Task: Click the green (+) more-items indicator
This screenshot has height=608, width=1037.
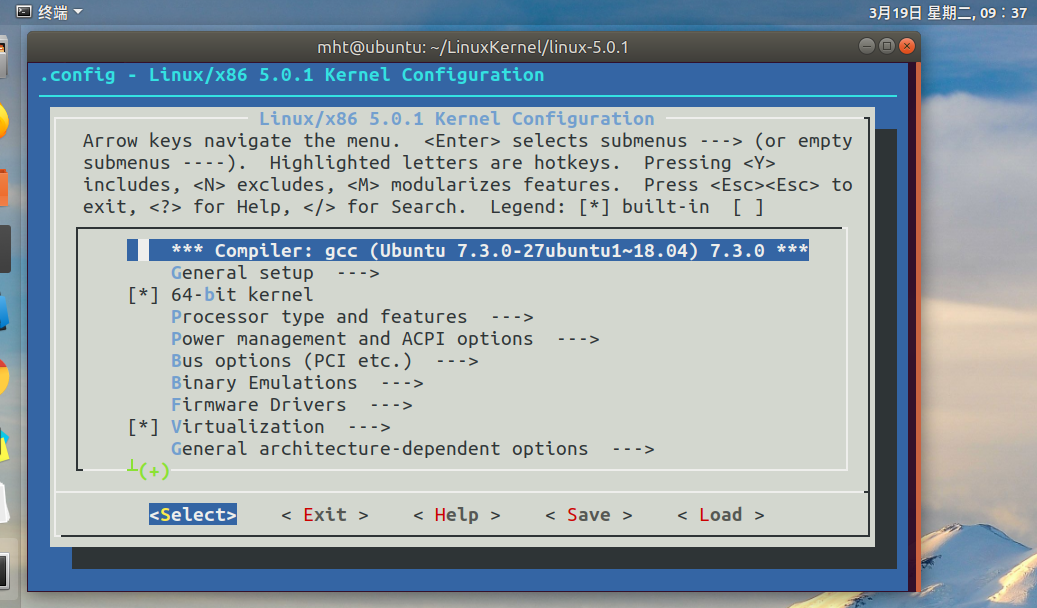Action: (x=153, y=471)
